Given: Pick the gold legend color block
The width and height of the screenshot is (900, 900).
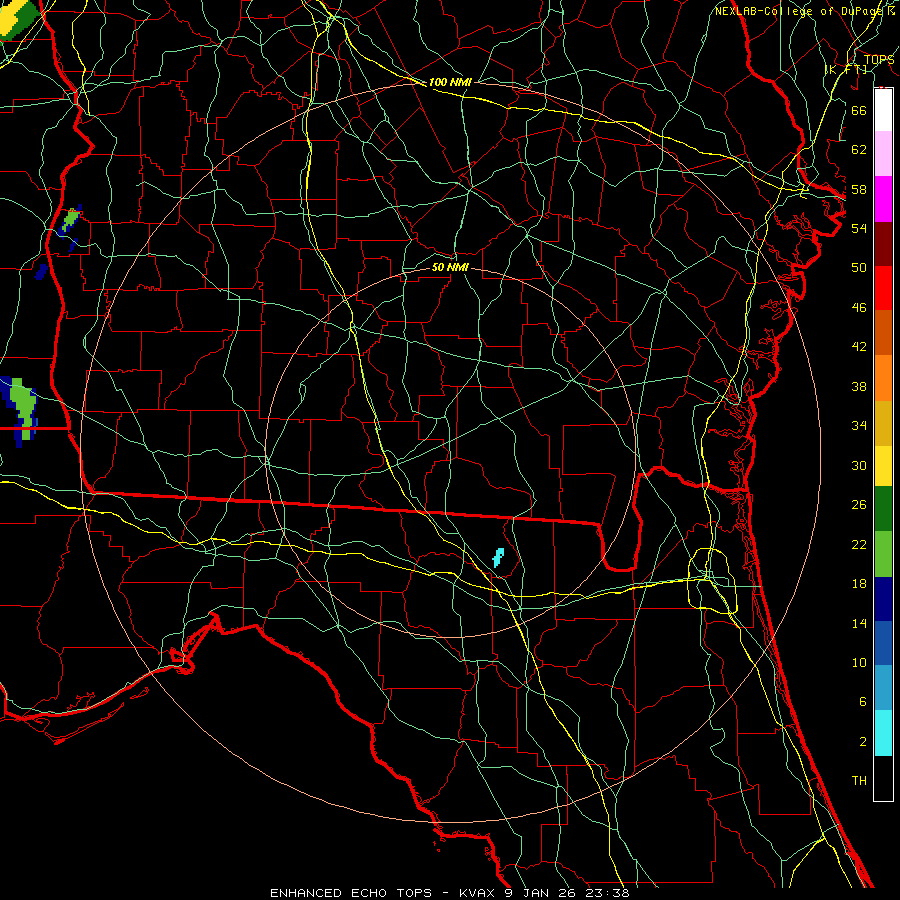Looking at the screenshot, I should pyautogui.click(x=883, y=423).
